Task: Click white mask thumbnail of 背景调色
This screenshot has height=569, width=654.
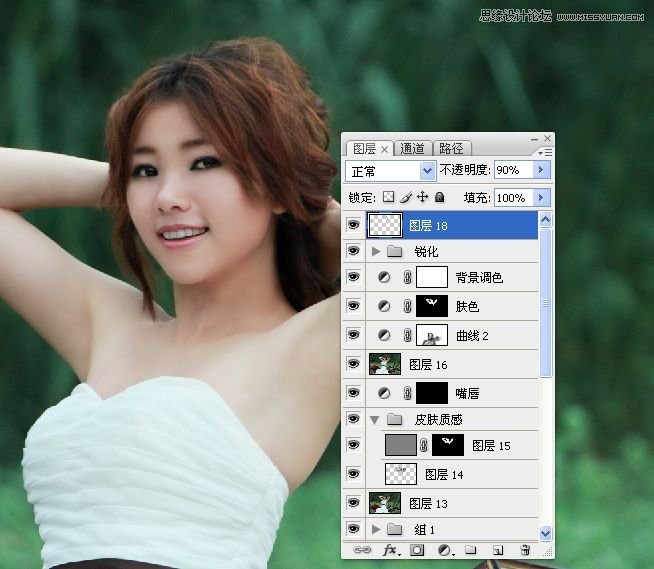Action: coord(432,277)
